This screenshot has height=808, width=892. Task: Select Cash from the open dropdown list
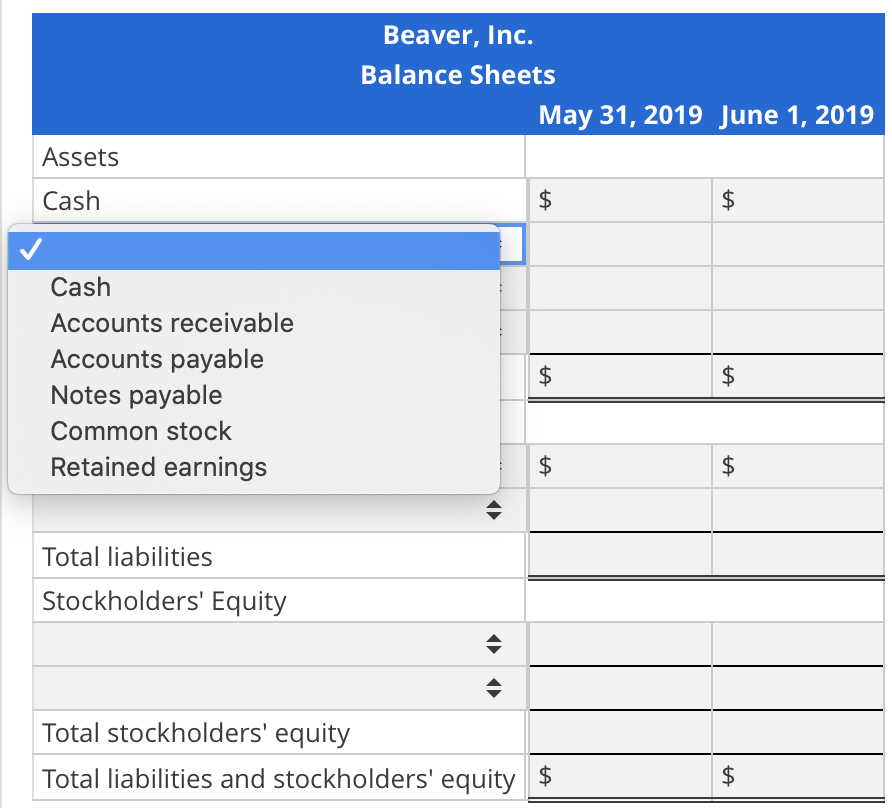80,287
